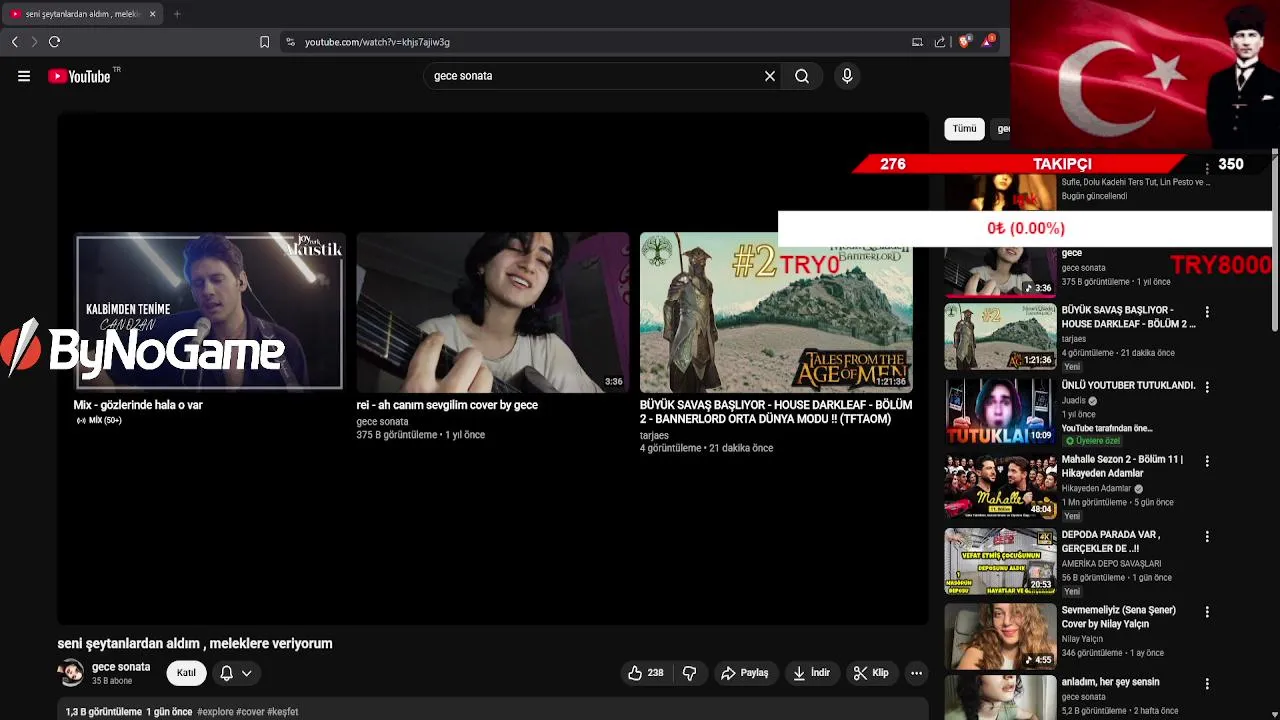
Task: Open 'Mahalle Sezon 2 - Bölüm 11' sidebar video
Action: click(1122, 467)
